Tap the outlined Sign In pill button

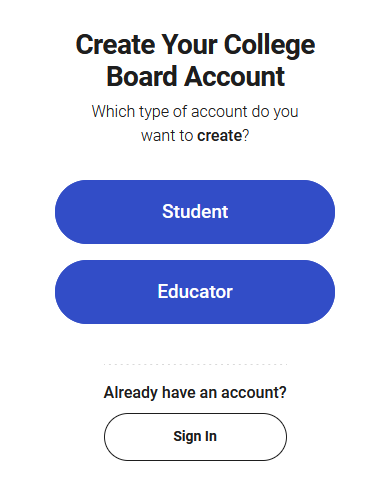(195, 437)
